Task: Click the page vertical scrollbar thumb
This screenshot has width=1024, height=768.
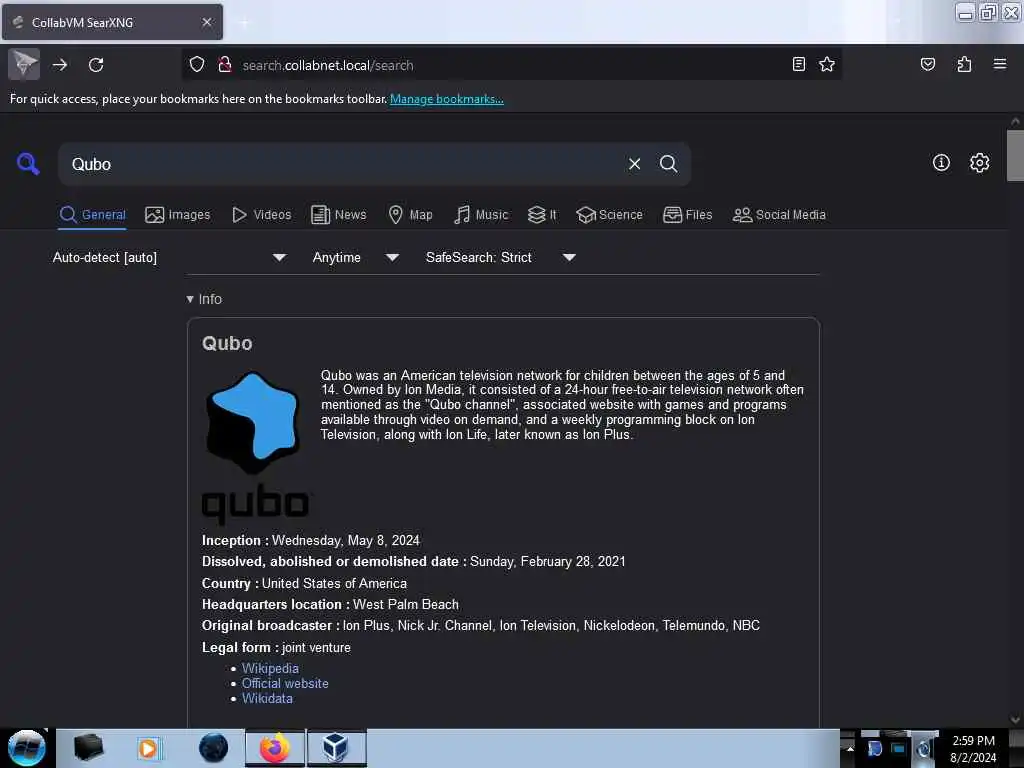Action: 1015,155
